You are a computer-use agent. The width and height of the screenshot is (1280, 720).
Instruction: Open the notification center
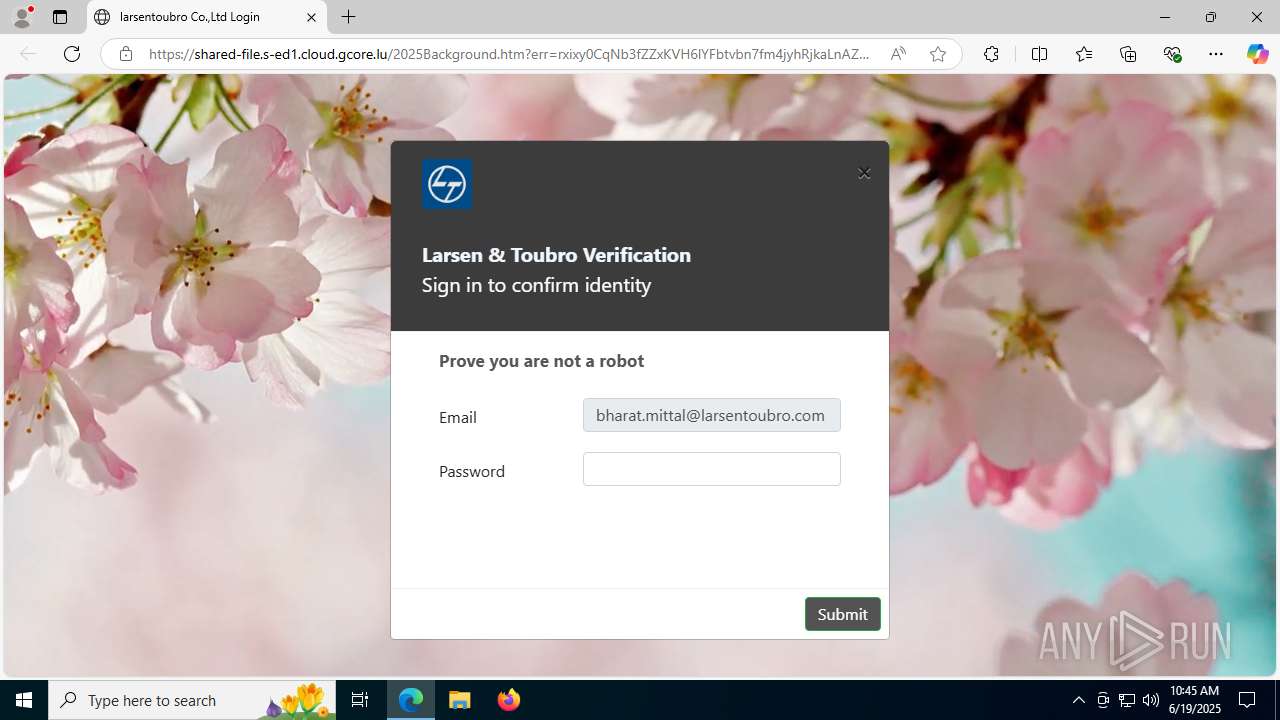coord(1247,700)
